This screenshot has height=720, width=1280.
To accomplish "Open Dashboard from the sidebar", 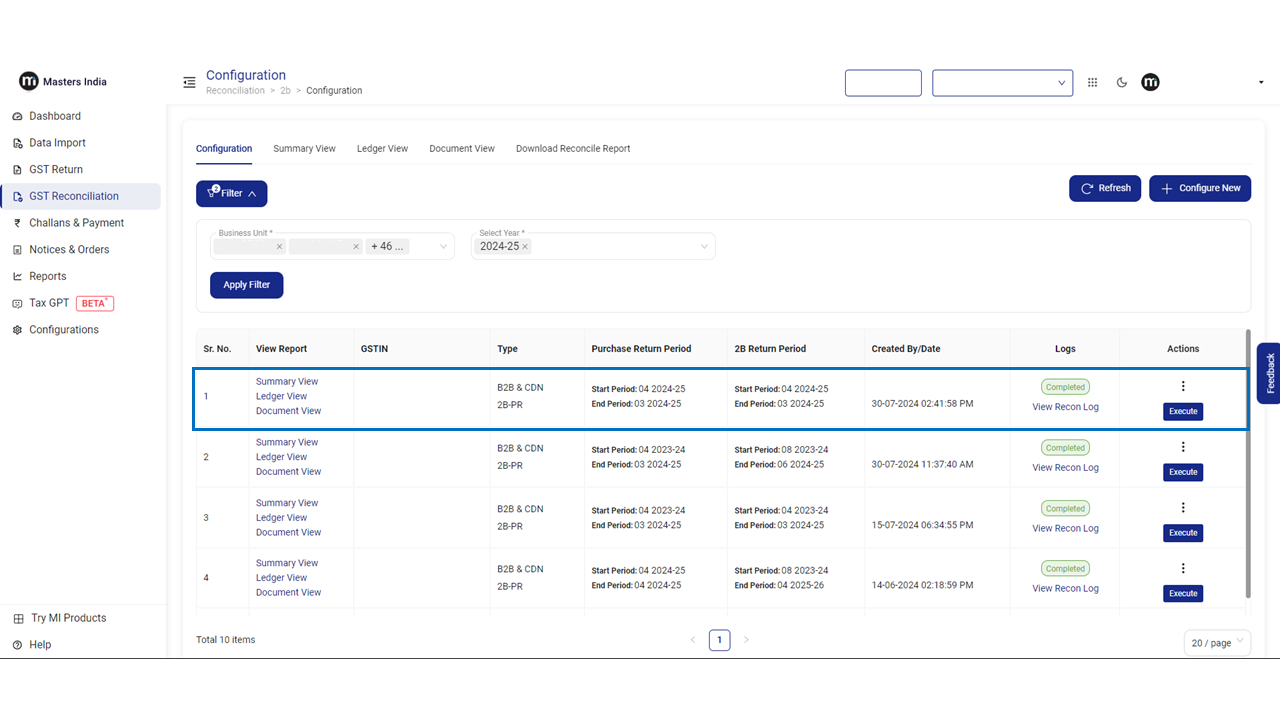I will (55, 116).
